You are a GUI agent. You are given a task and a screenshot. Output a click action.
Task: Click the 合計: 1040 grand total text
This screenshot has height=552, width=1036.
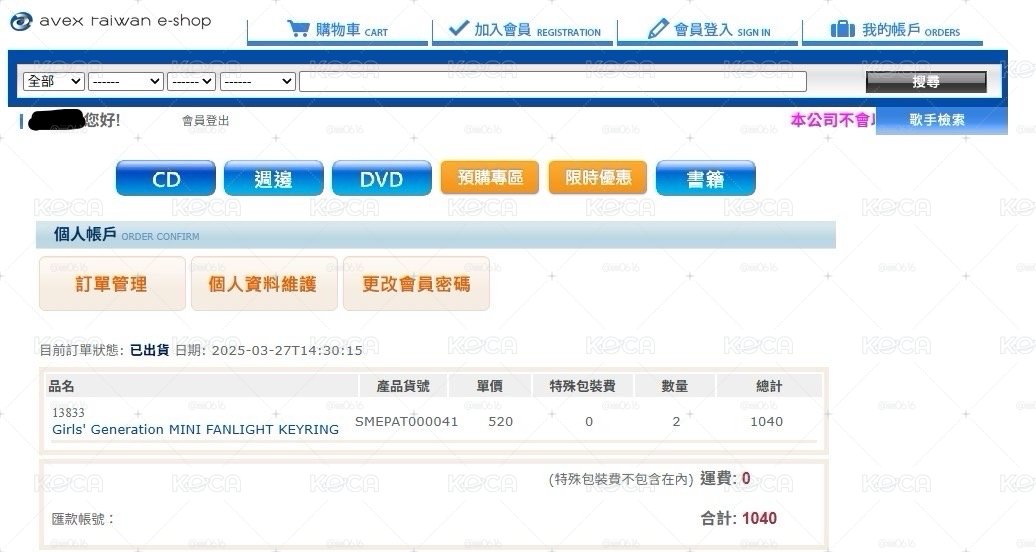click(x=739, y=518)
